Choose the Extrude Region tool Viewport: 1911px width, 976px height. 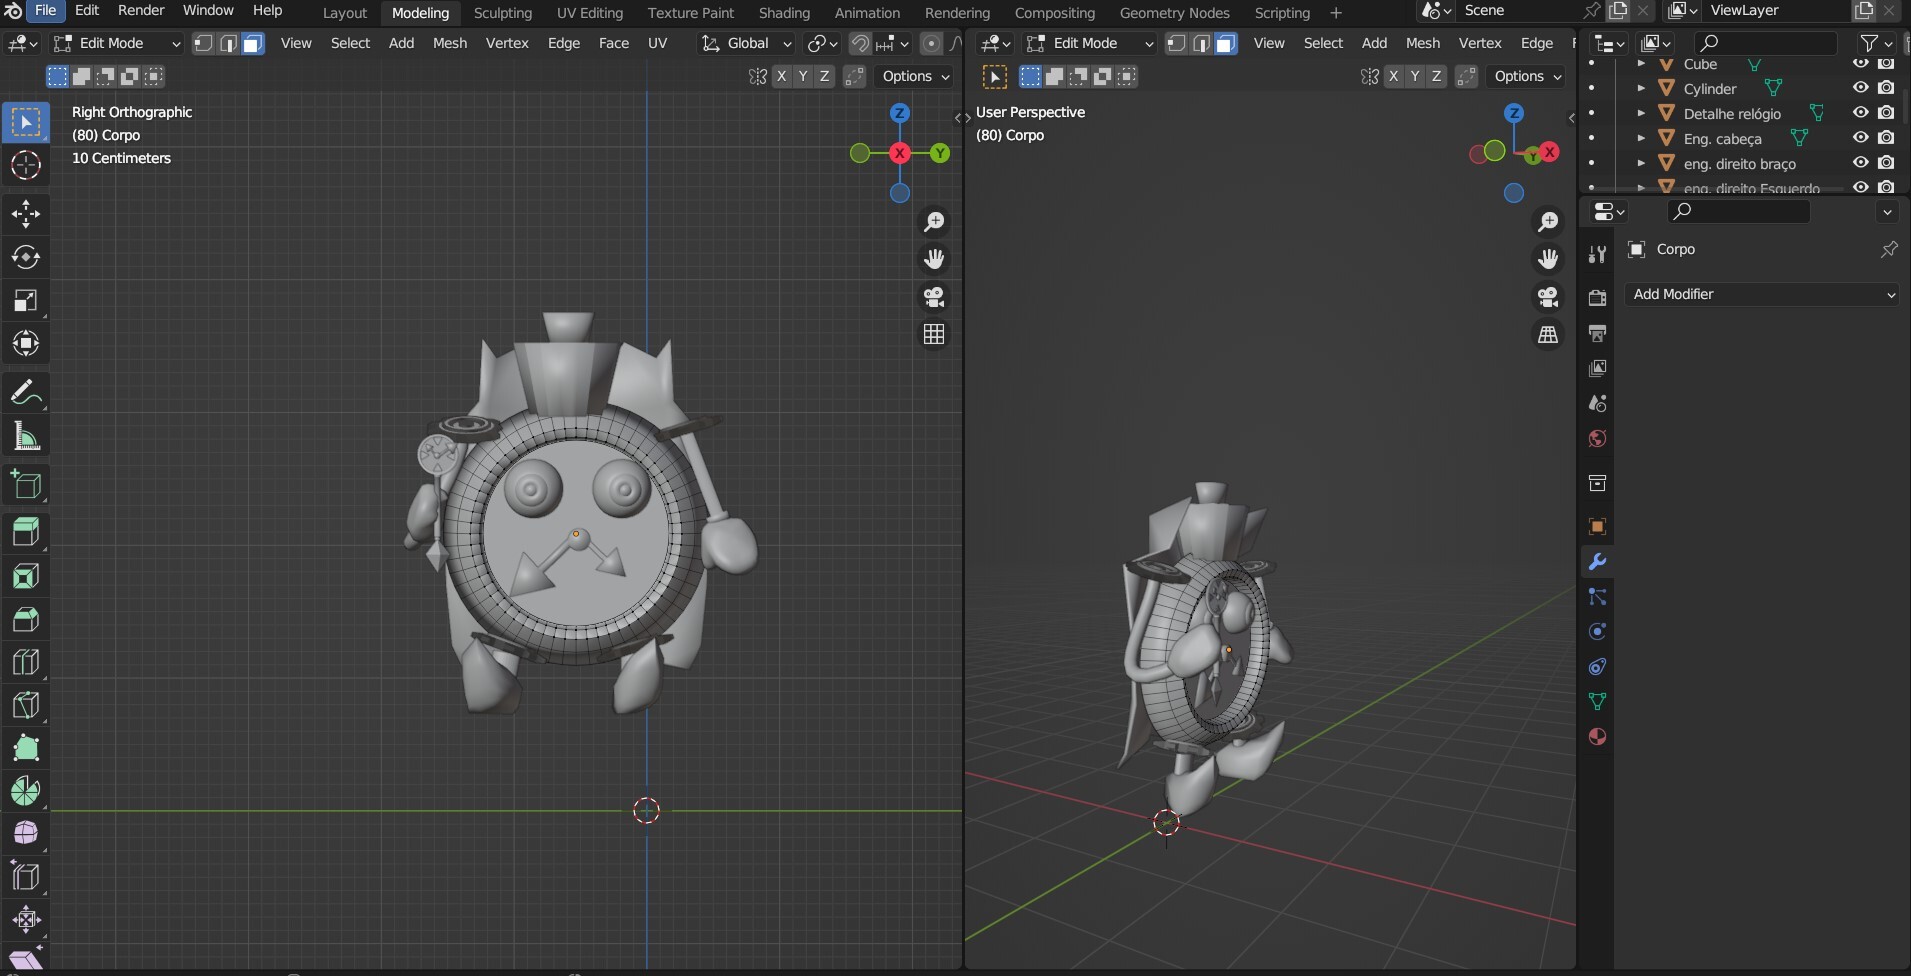pyautogui.click(x=26, y=532)
